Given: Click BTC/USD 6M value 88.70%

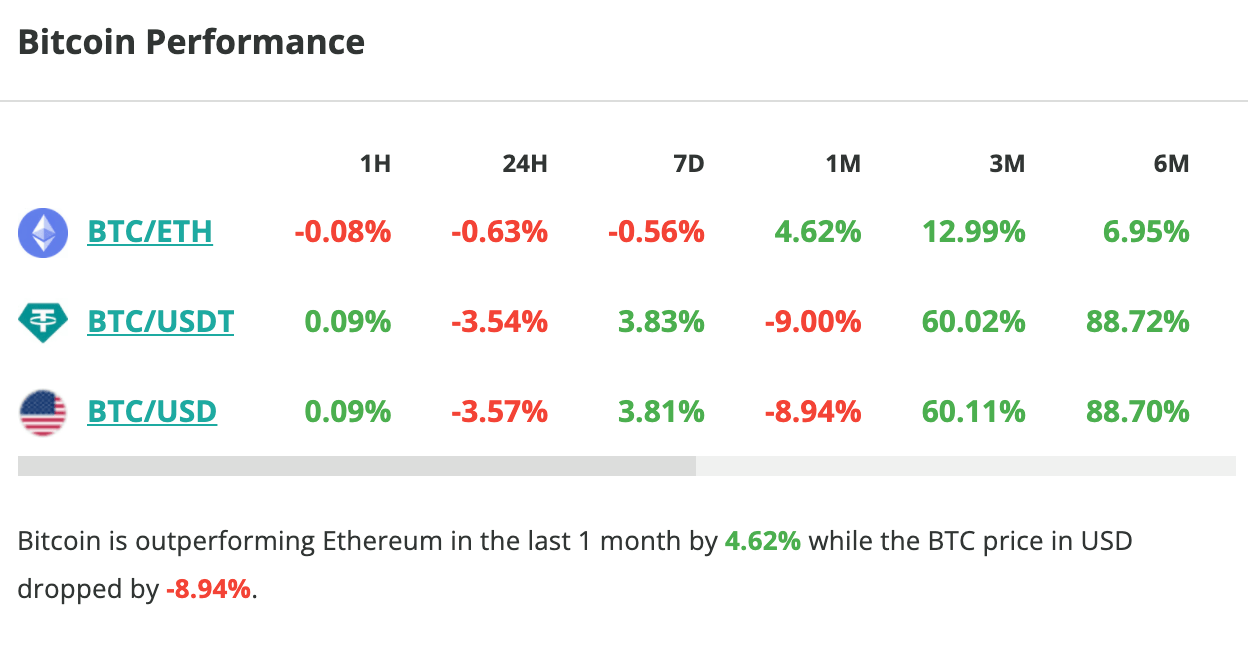Looking at the screenshot, I should pos(1137,412).
